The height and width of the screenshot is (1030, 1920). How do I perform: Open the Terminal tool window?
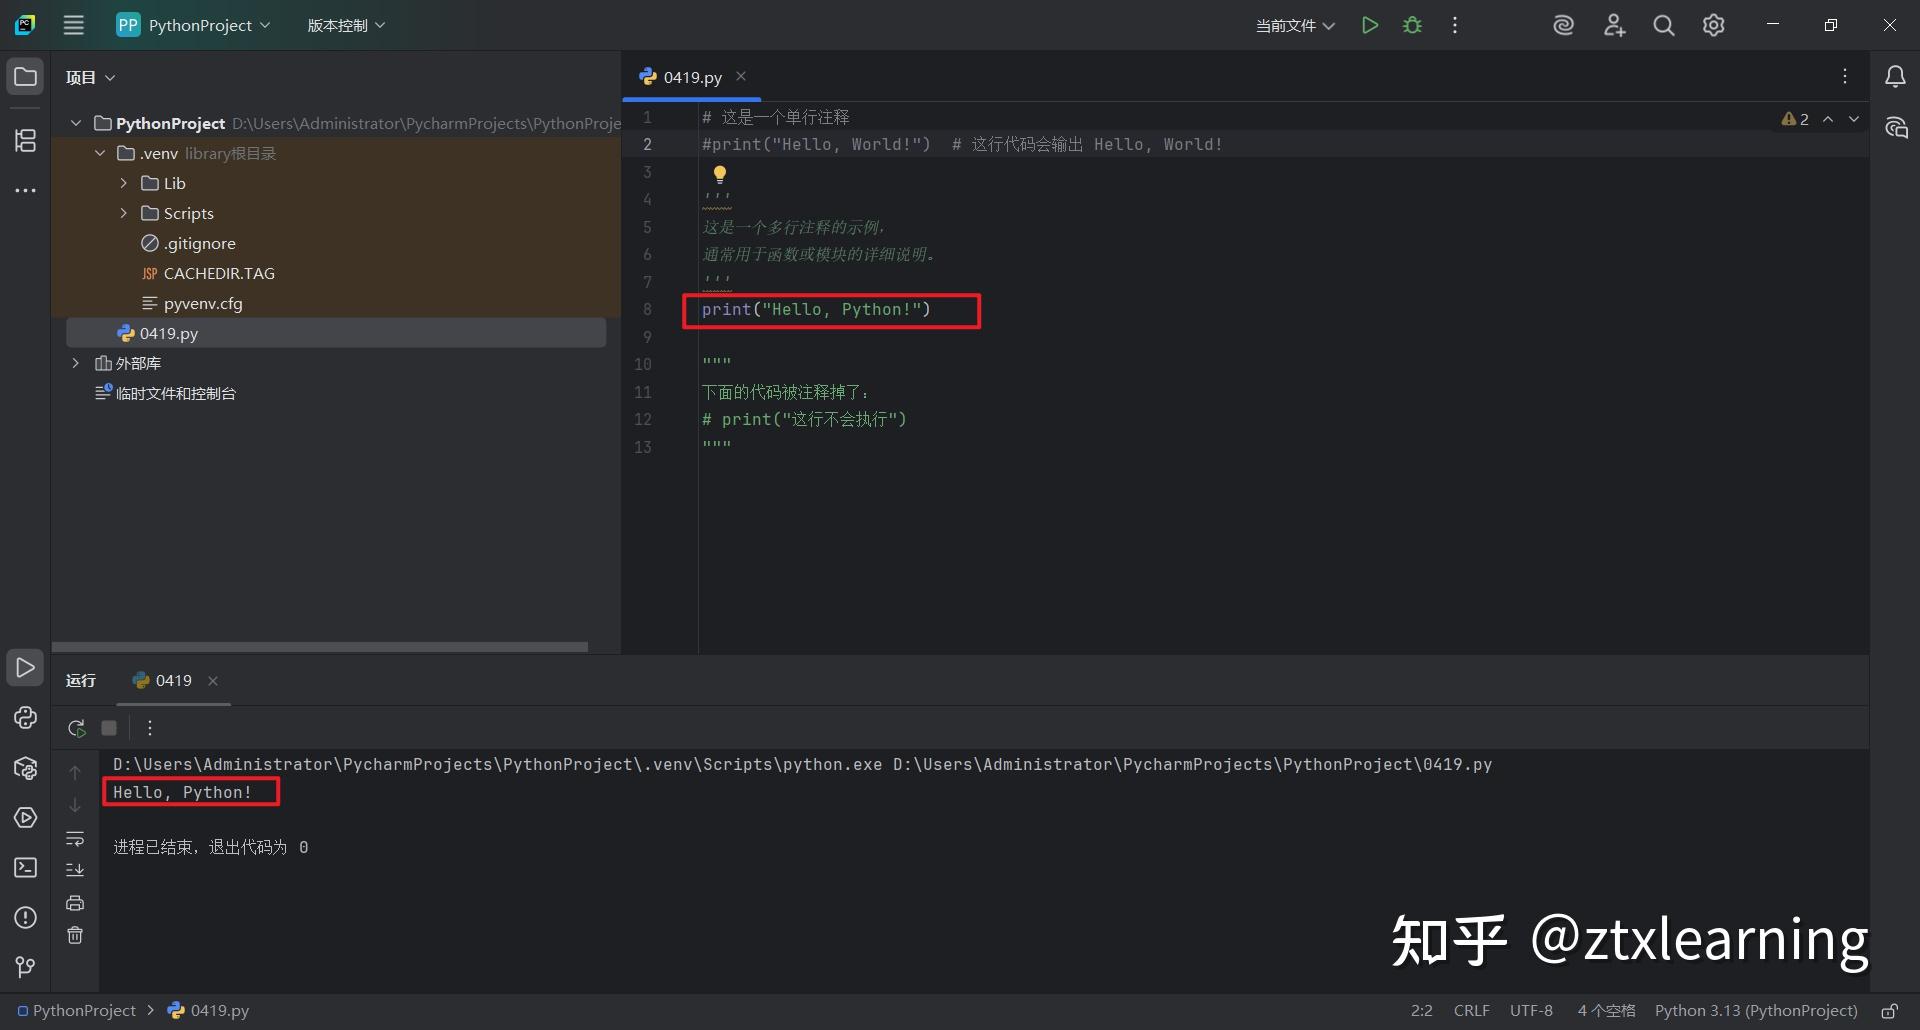click(25, 868)
